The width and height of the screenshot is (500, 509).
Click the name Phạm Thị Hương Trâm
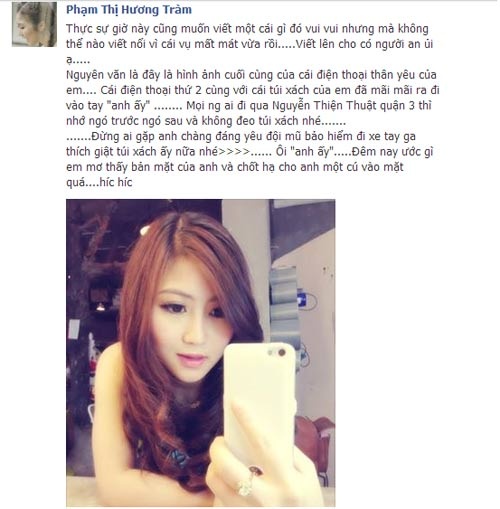129,10
